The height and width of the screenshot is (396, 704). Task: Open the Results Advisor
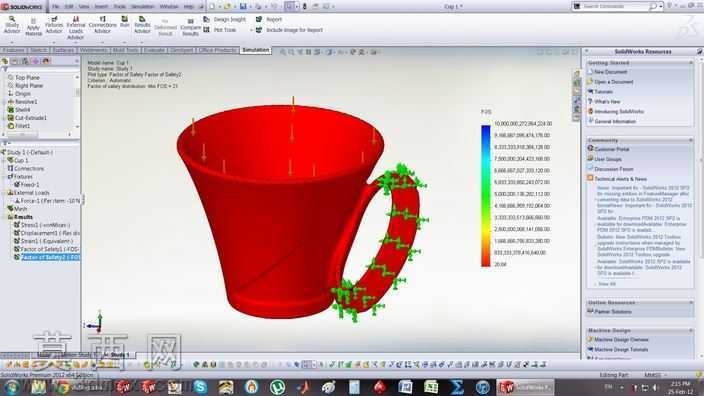coord(142,25)
